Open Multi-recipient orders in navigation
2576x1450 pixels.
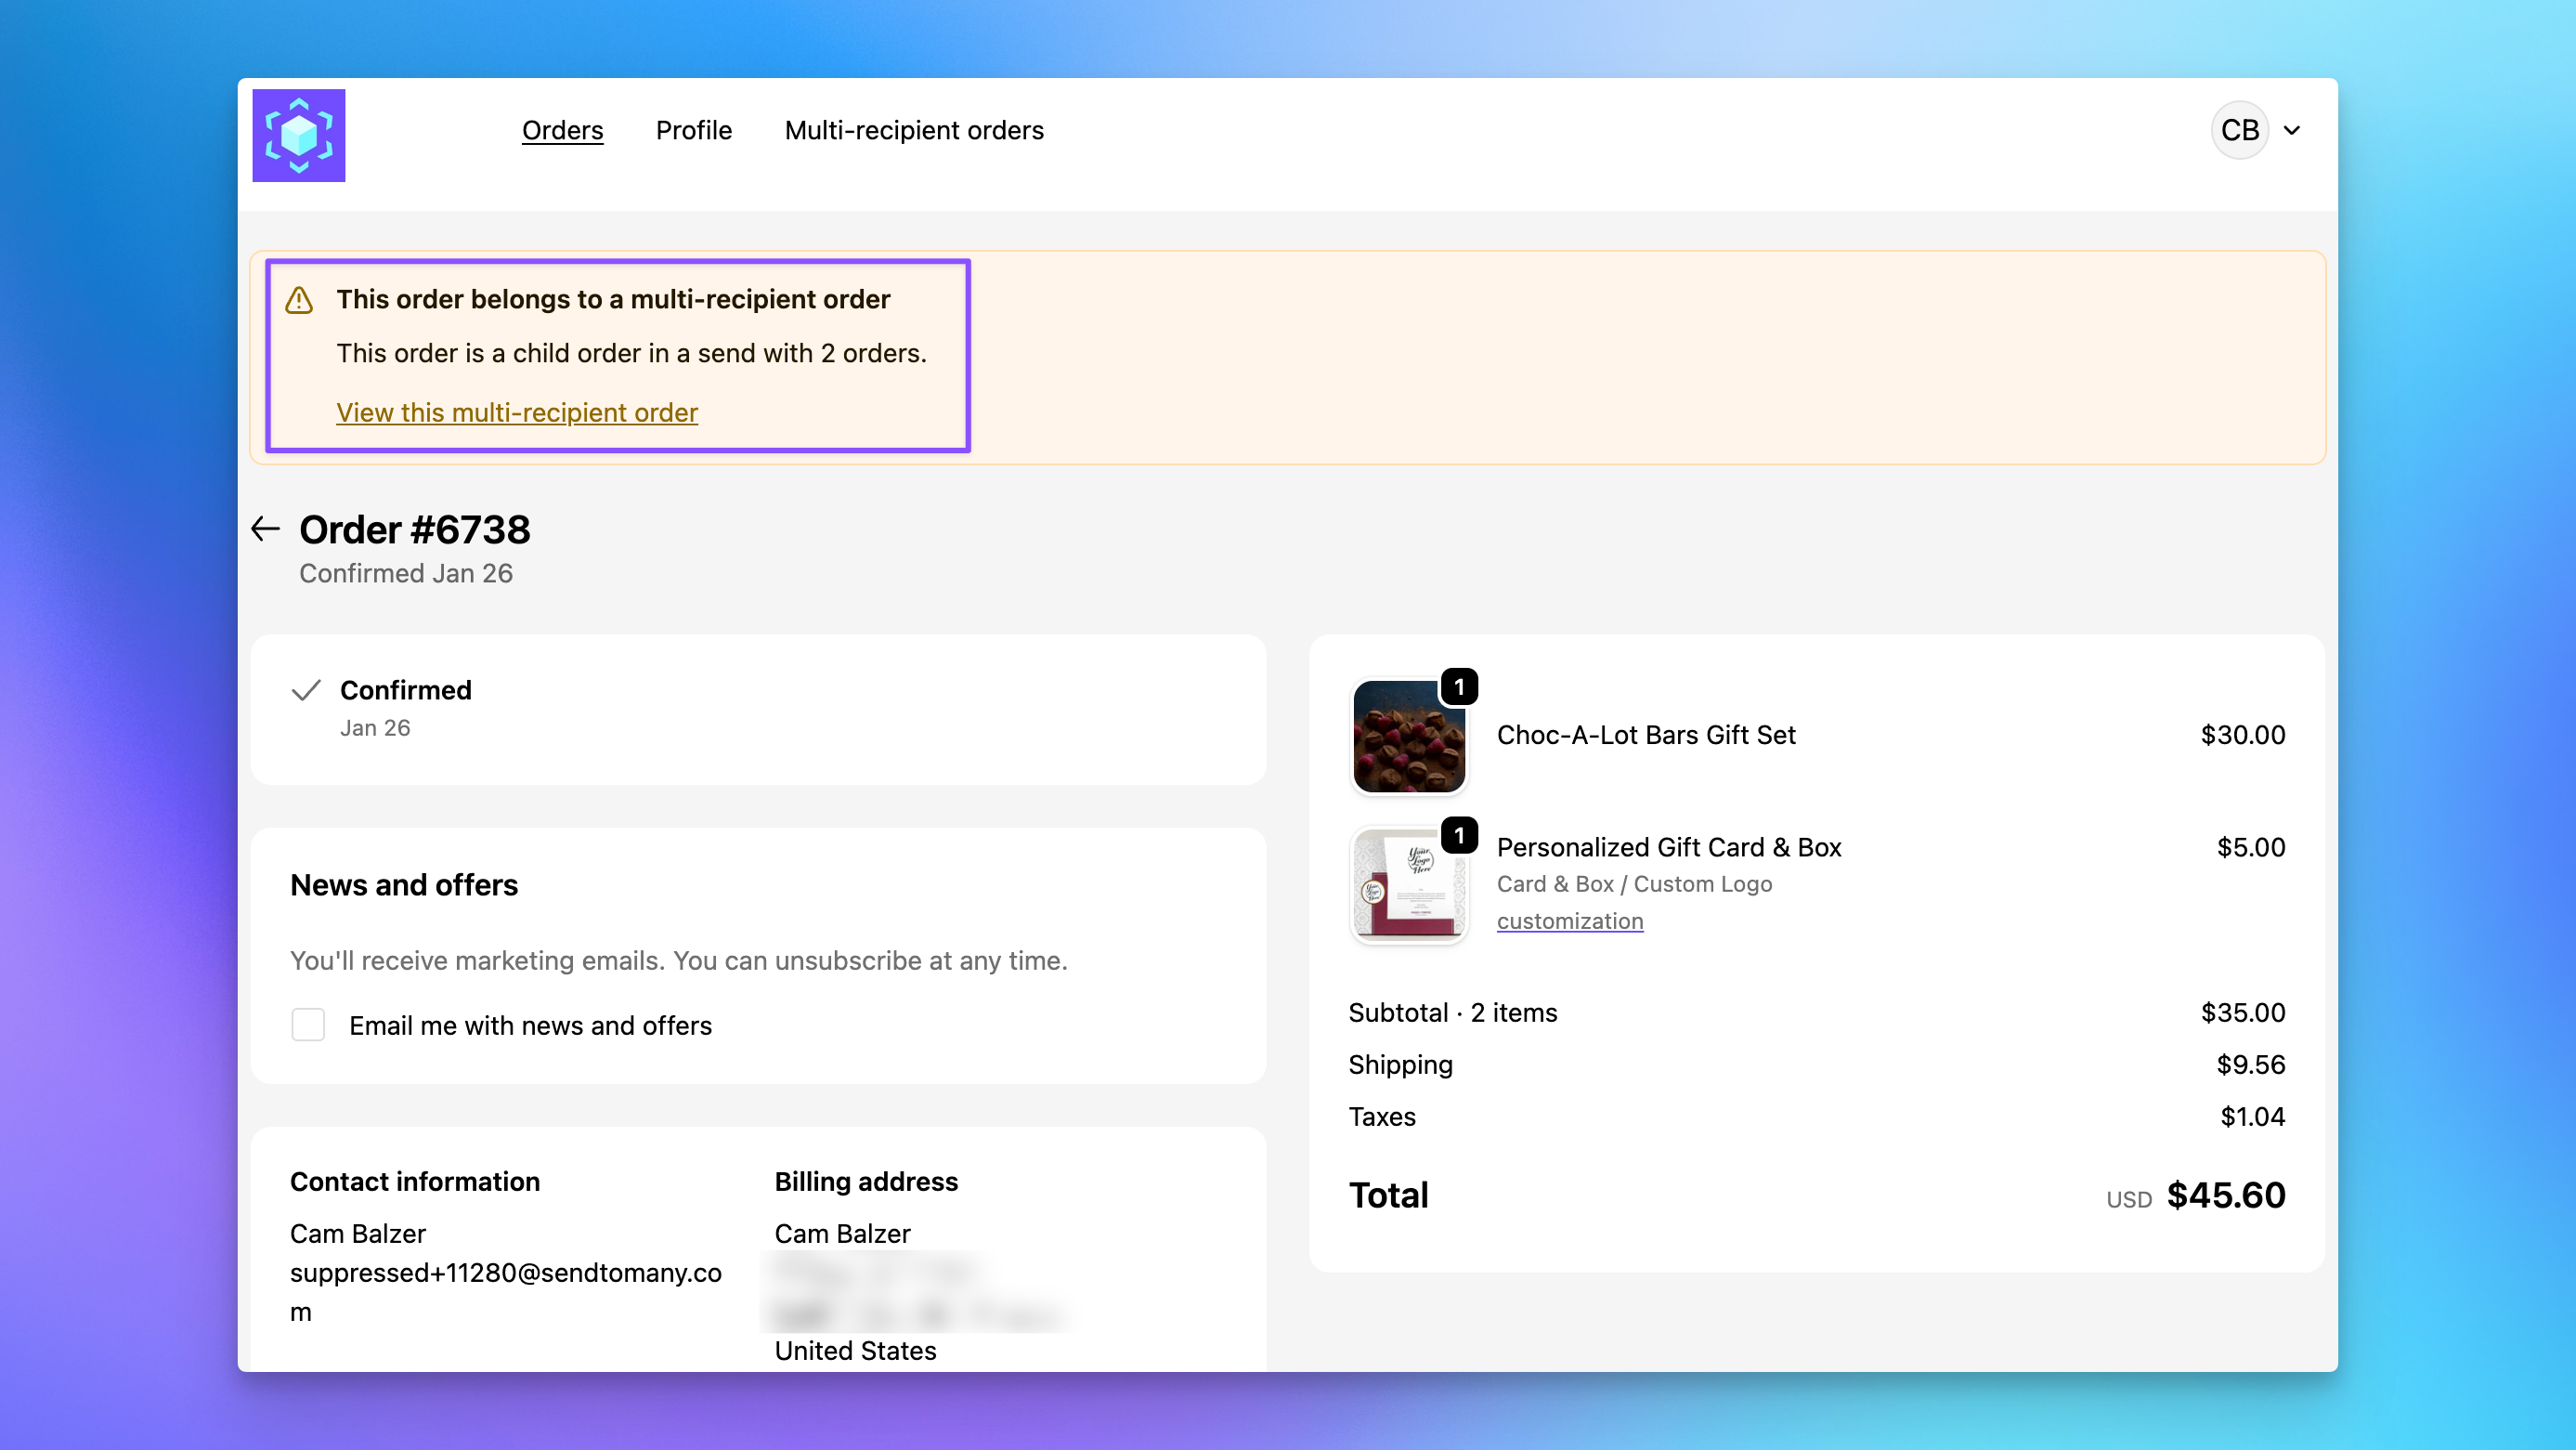913,130
